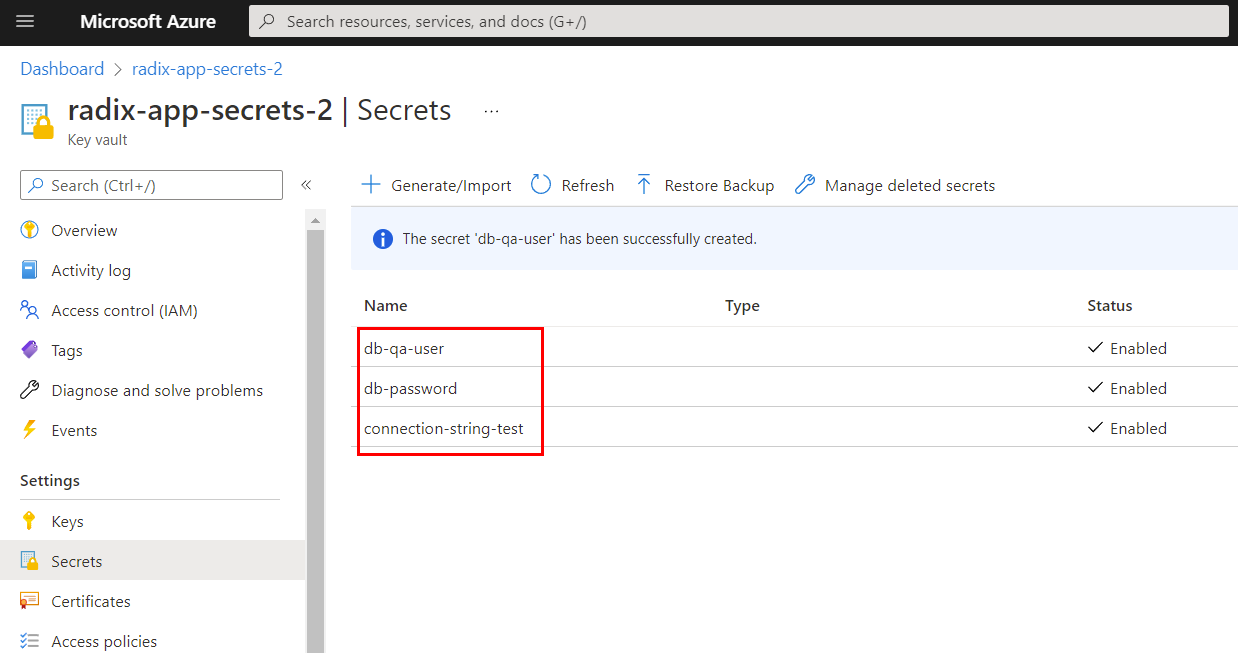Open Manage deleted secrets

894,185
